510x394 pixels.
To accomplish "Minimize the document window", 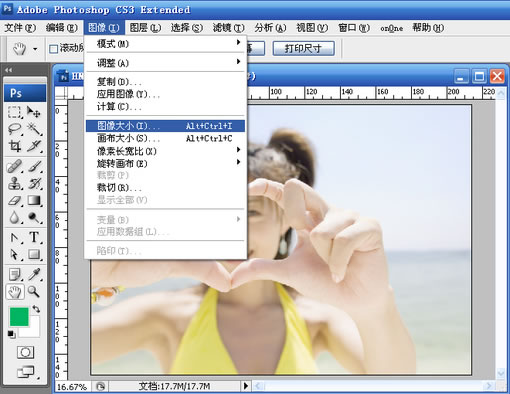I will (462, 76).
